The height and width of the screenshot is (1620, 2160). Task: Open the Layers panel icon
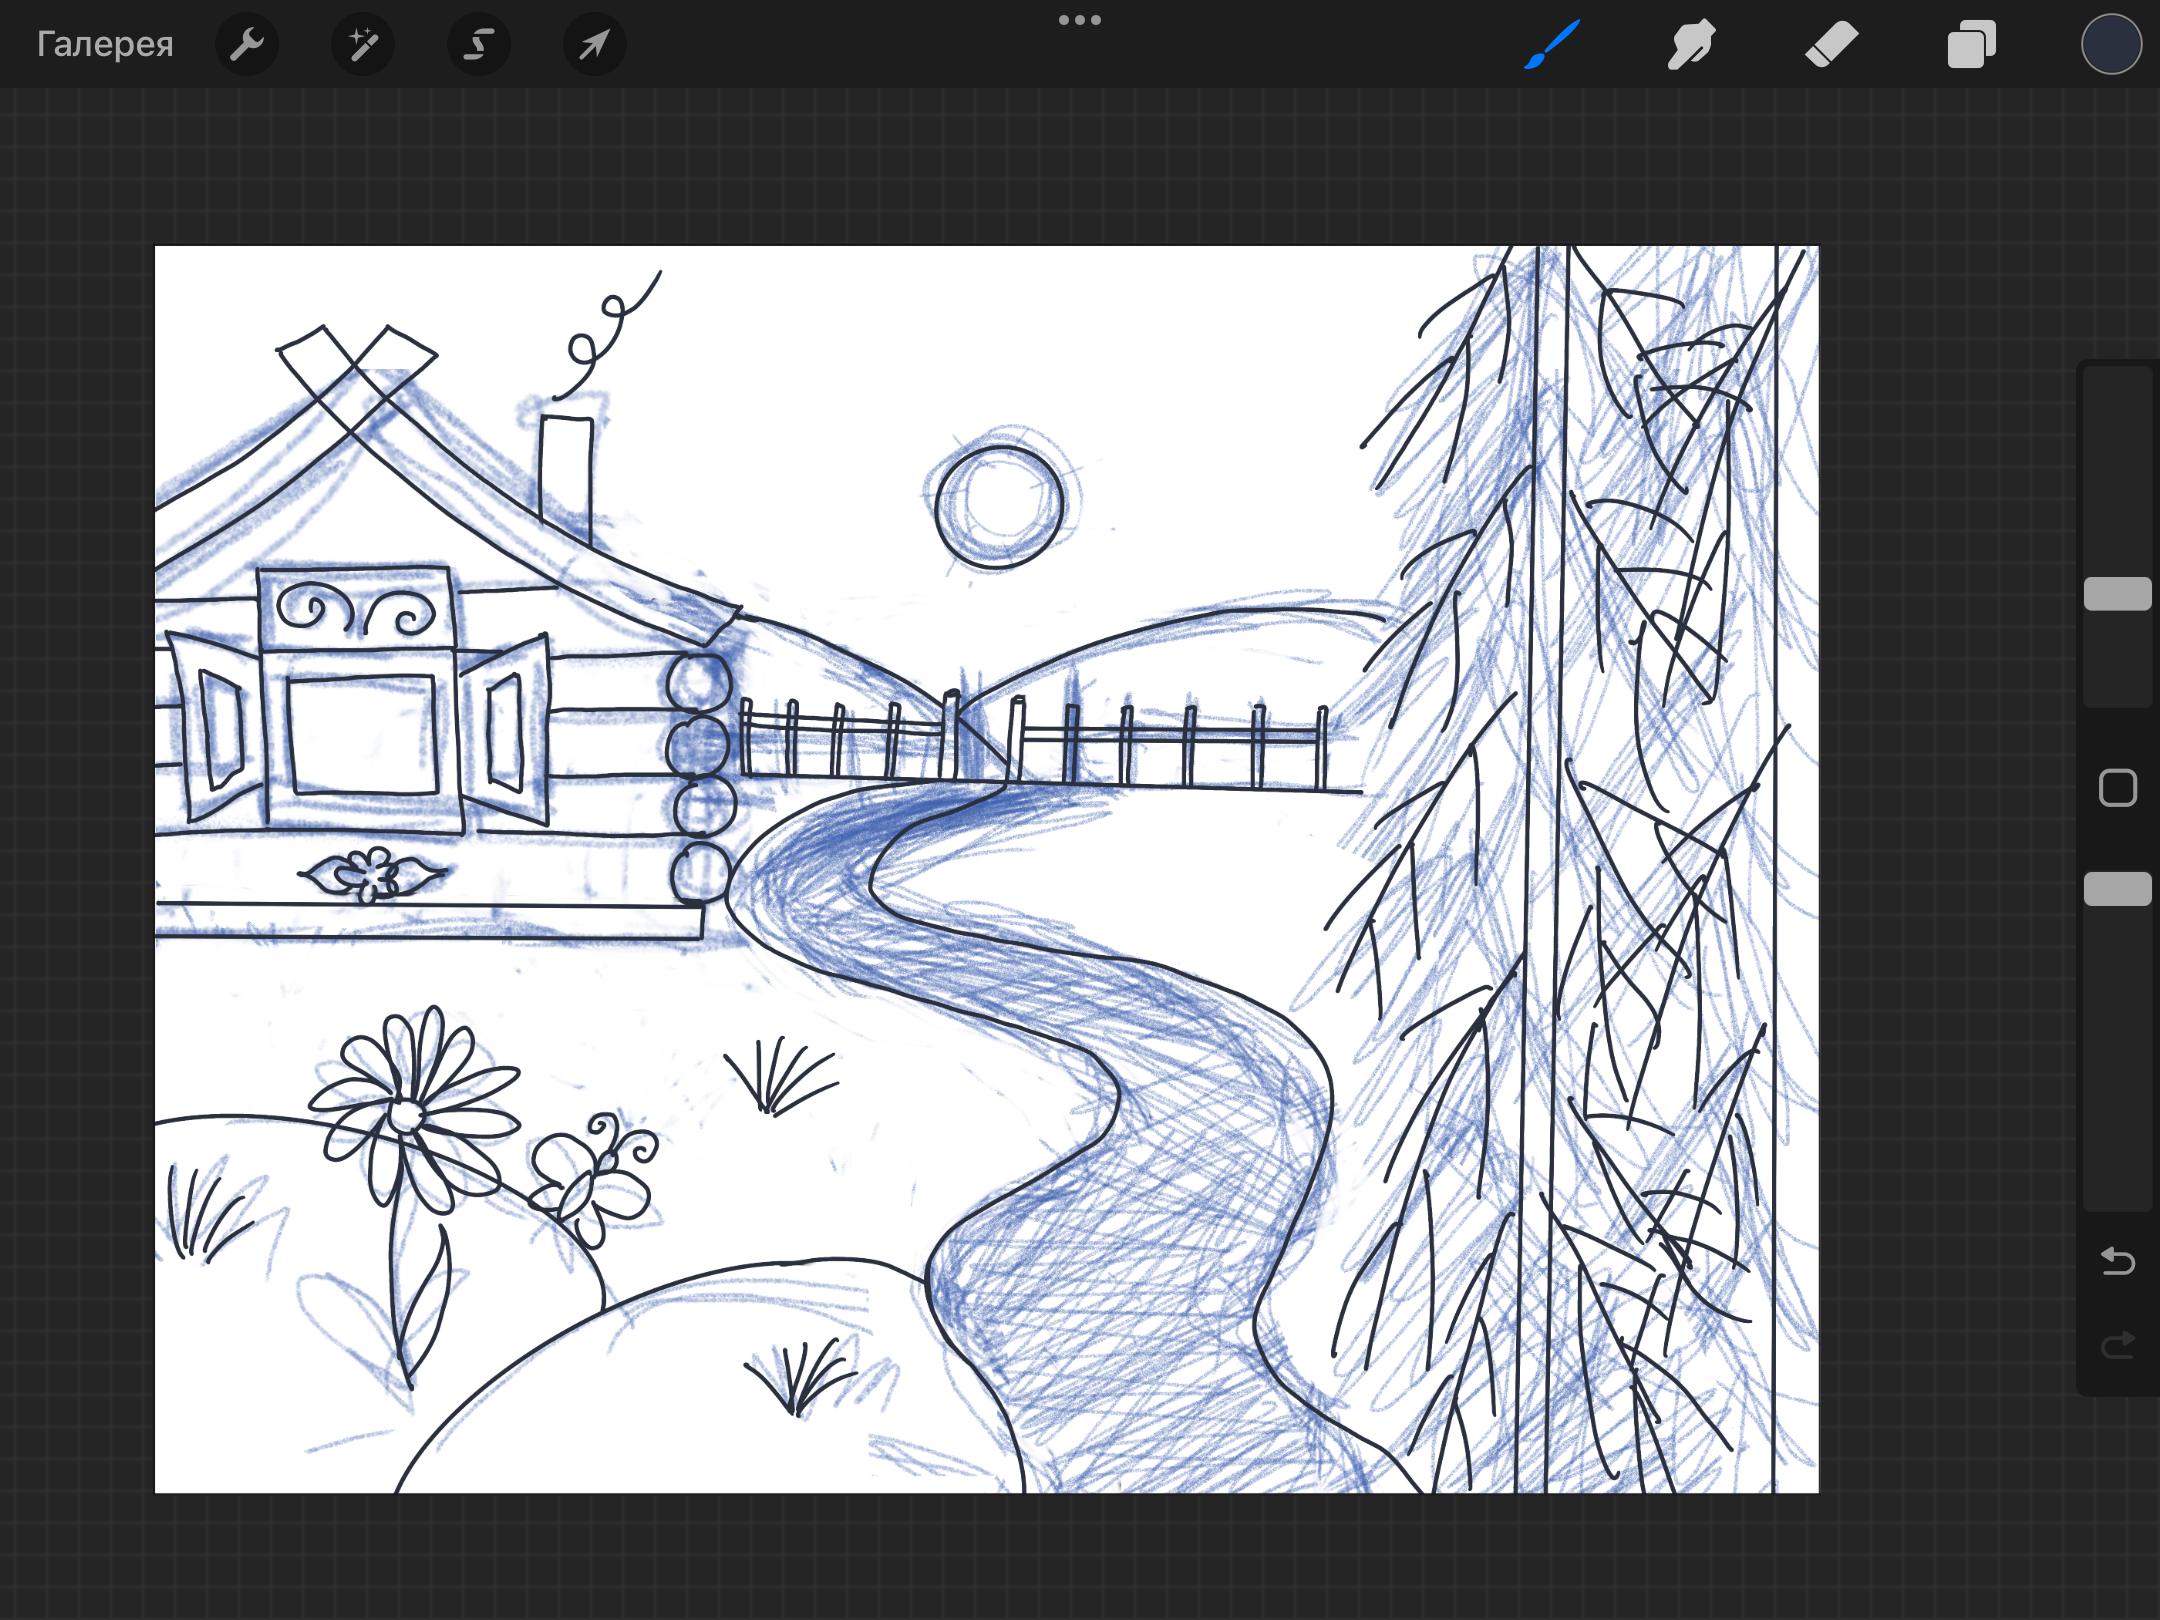[1971, 44]
